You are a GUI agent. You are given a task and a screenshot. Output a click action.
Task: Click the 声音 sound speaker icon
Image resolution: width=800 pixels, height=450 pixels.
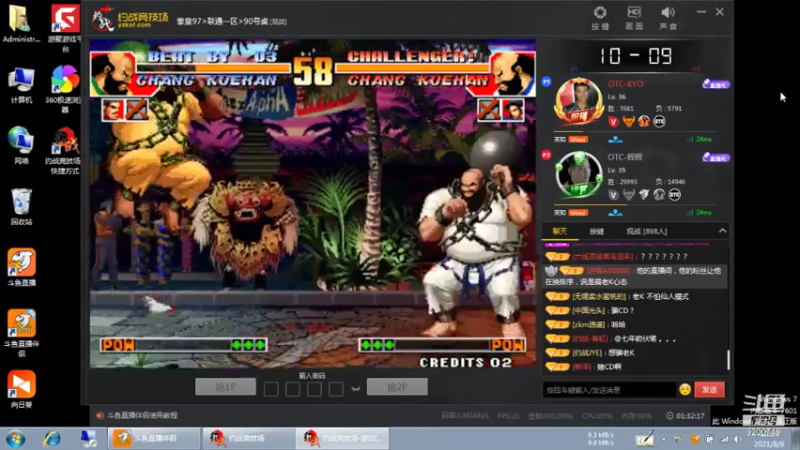(668, 17)
